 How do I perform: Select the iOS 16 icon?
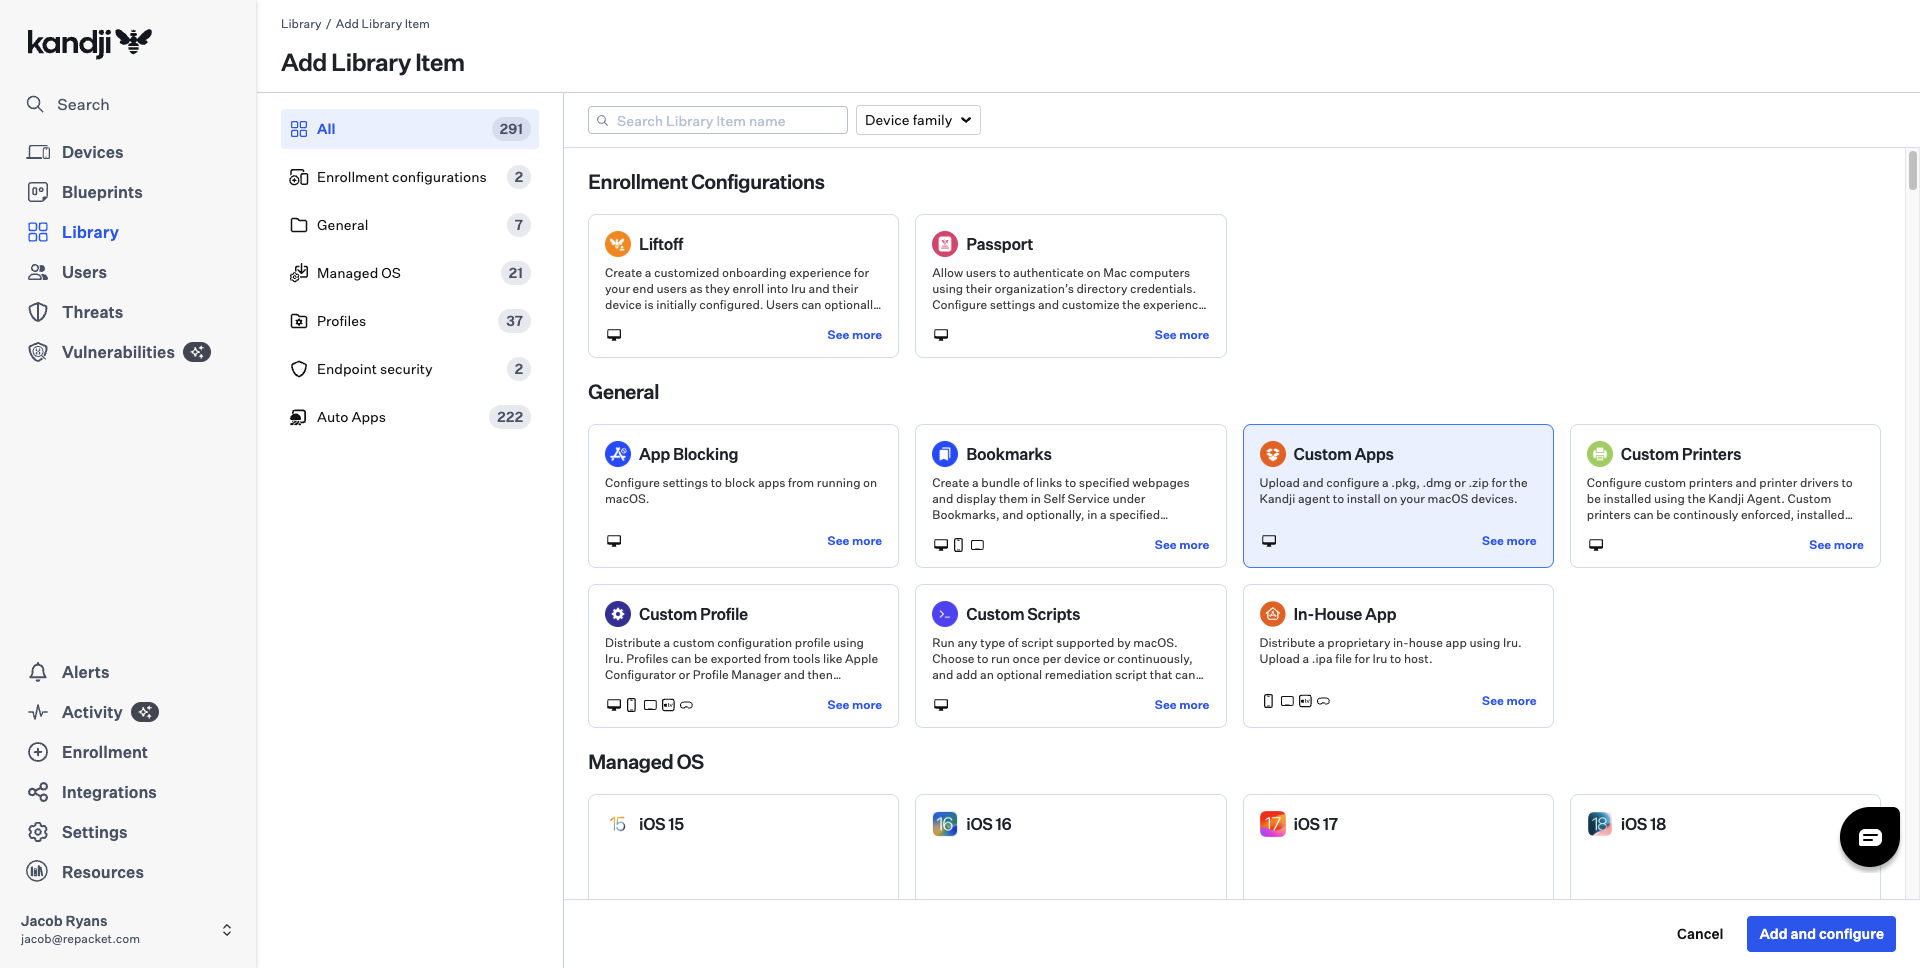tap(945, 824)
